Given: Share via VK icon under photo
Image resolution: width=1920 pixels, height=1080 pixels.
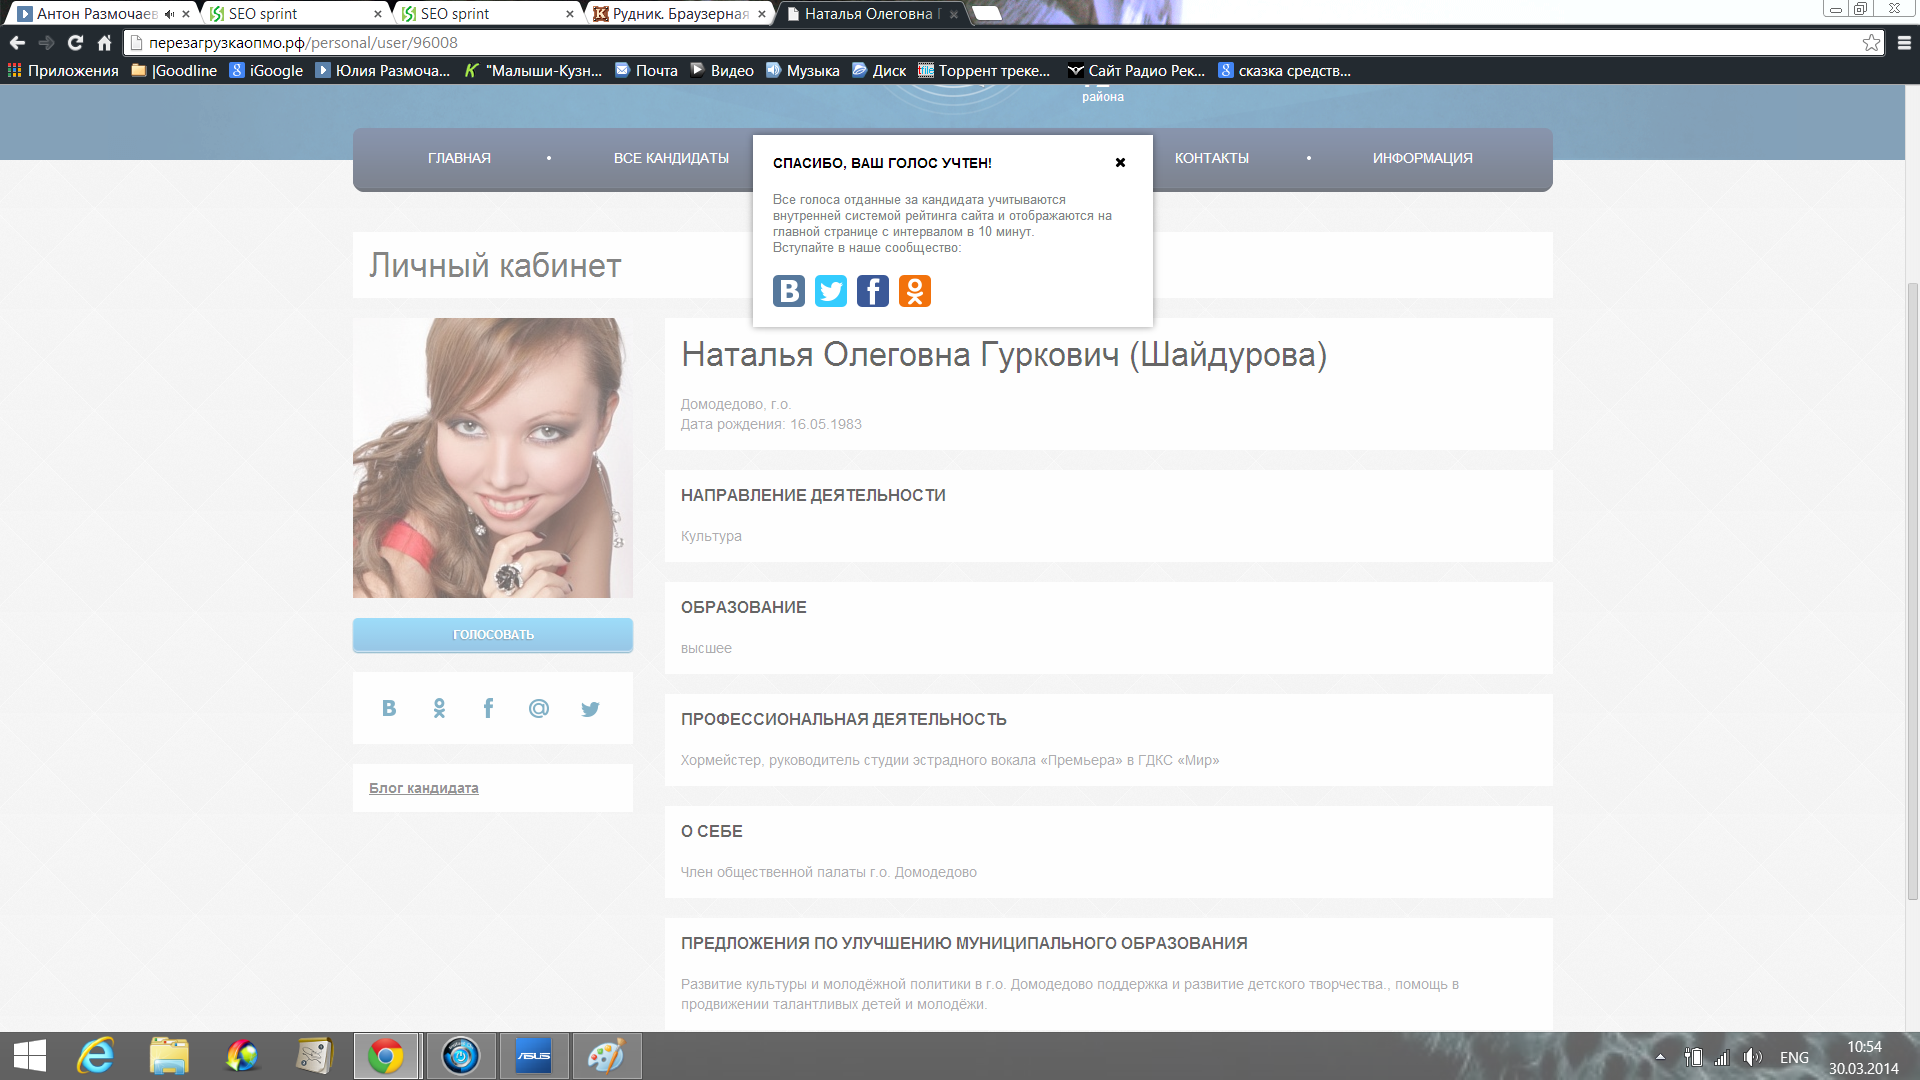Looking at the screenshot, I should 389,708.
